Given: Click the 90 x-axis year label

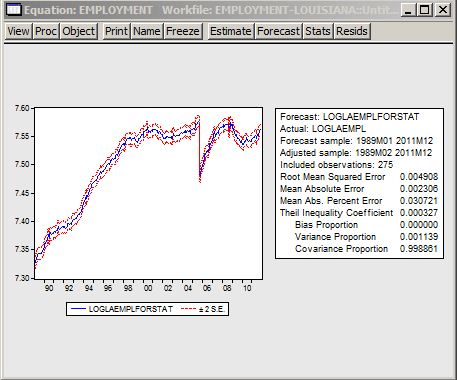Looking at the screenshot, I should click(49, 288).
